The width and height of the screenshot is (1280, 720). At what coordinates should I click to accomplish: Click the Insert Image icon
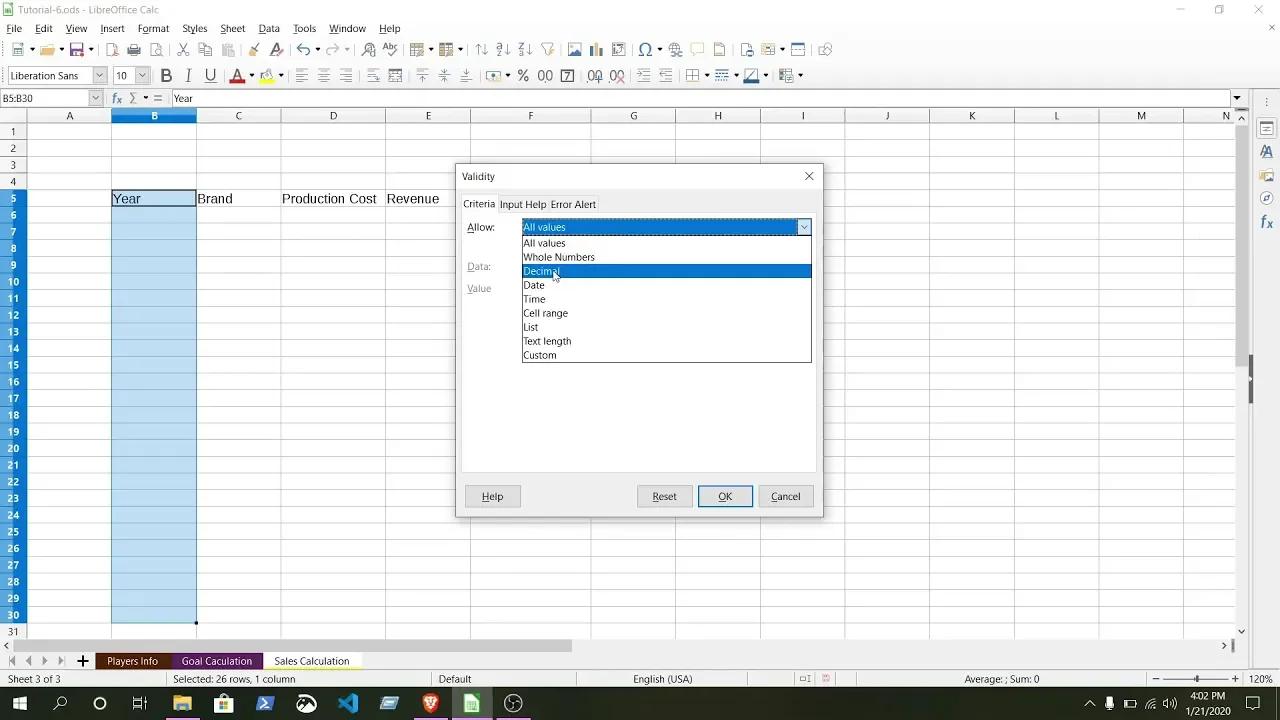coord(572,49)
